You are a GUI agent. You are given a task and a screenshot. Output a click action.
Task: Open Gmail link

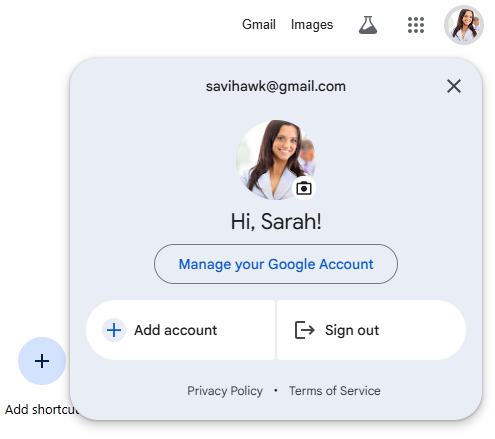pos(259,25)
